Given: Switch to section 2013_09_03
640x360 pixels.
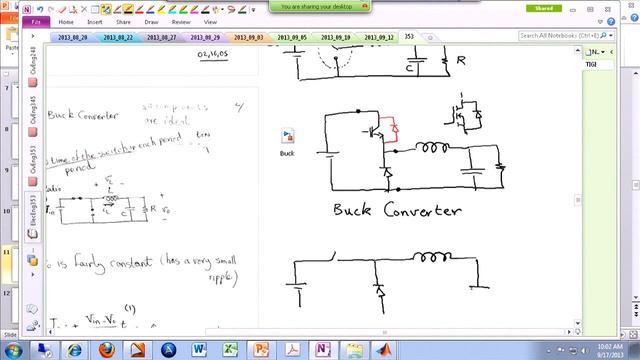Looking at the screenshot, I should coord(248,38).
